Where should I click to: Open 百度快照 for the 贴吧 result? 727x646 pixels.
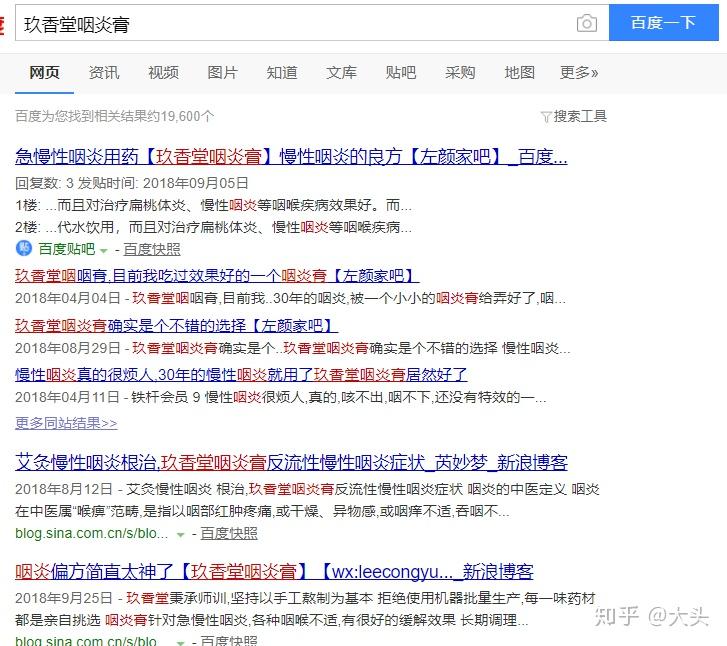click(152, 249)
